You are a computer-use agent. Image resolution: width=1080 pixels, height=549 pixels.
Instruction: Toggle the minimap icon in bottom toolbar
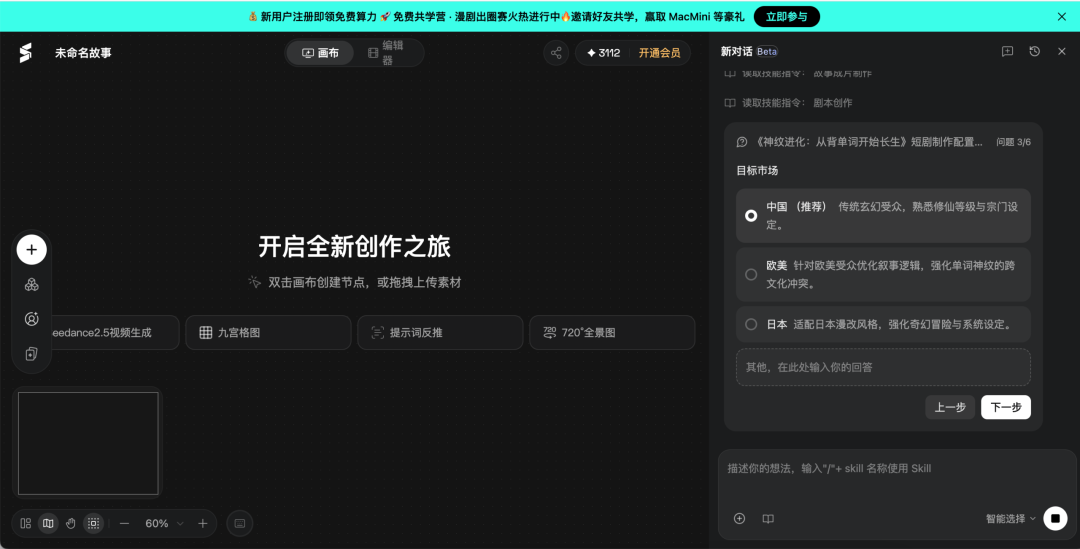click(48, 524)
